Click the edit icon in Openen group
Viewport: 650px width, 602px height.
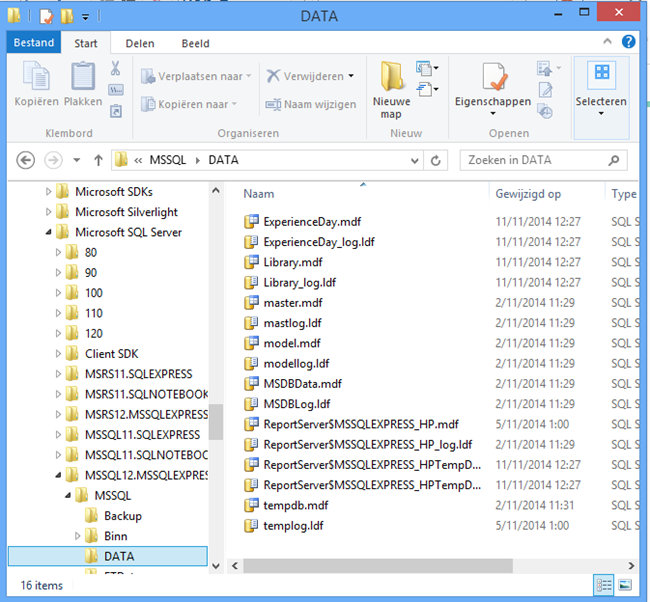tap(545, 90)
